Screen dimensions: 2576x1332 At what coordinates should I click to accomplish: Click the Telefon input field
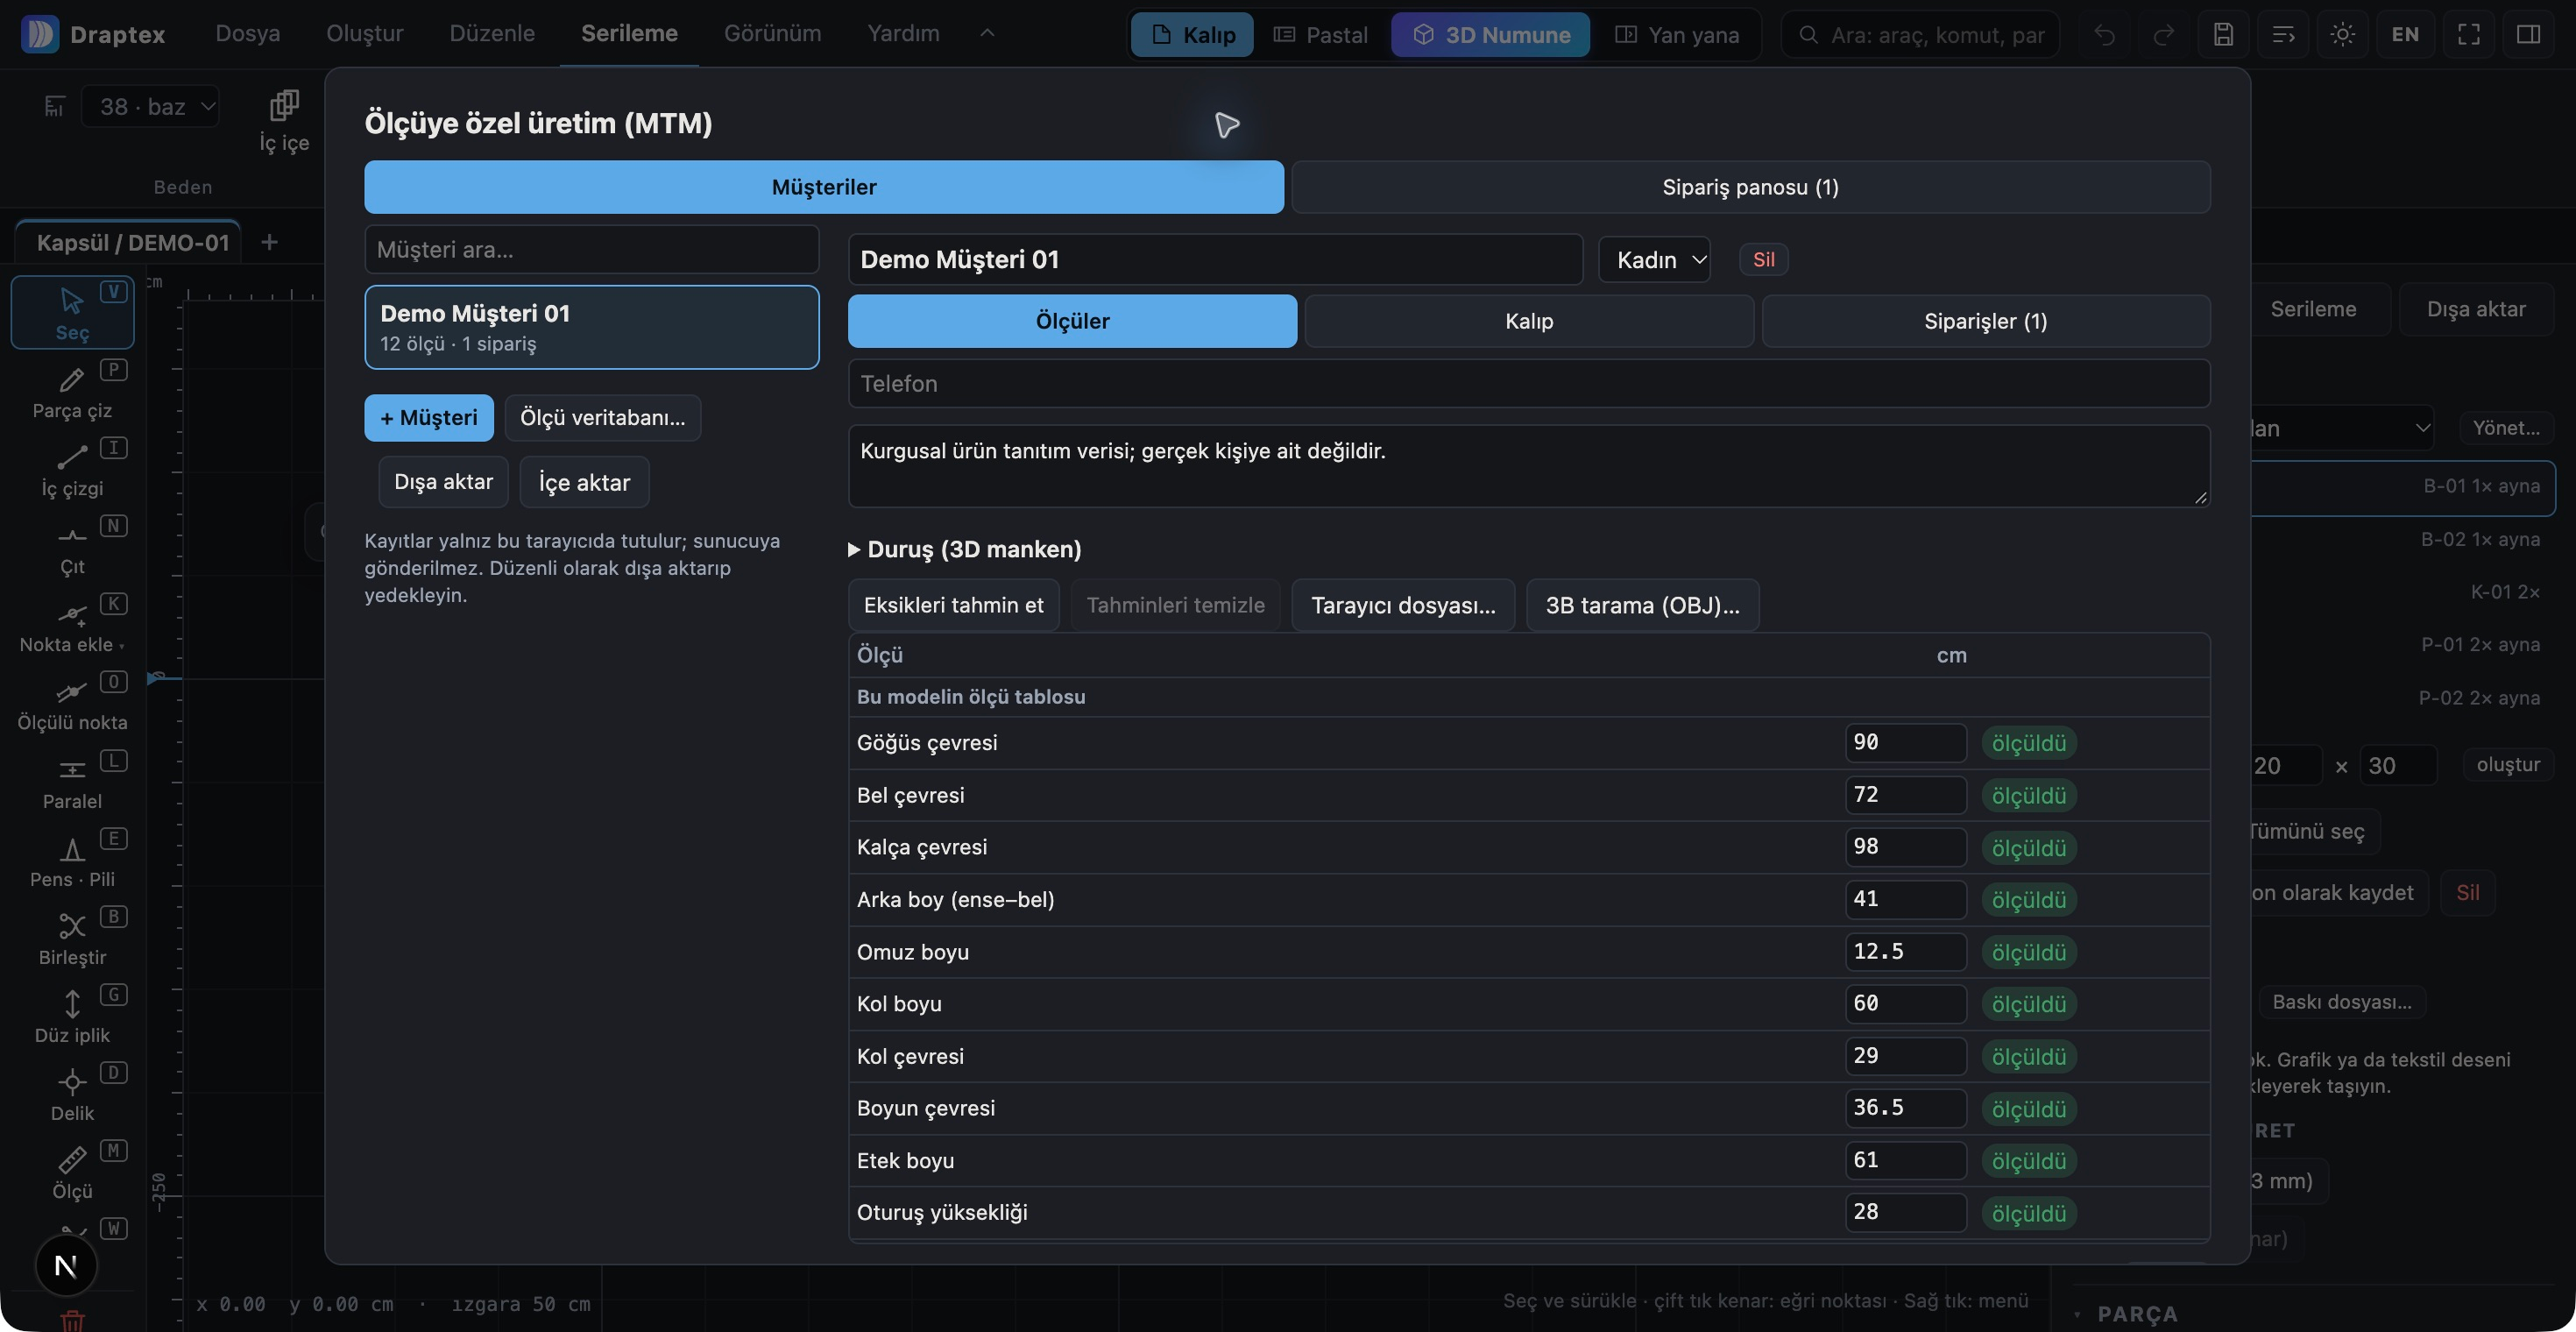pos(1529,384)
